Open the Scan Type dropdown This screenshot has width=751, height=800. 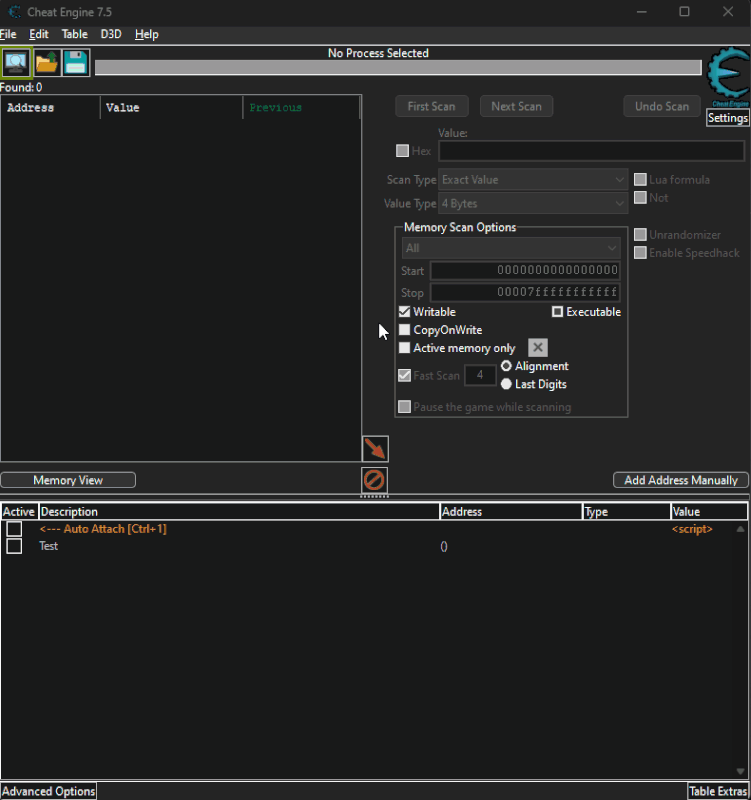[533, 180]
